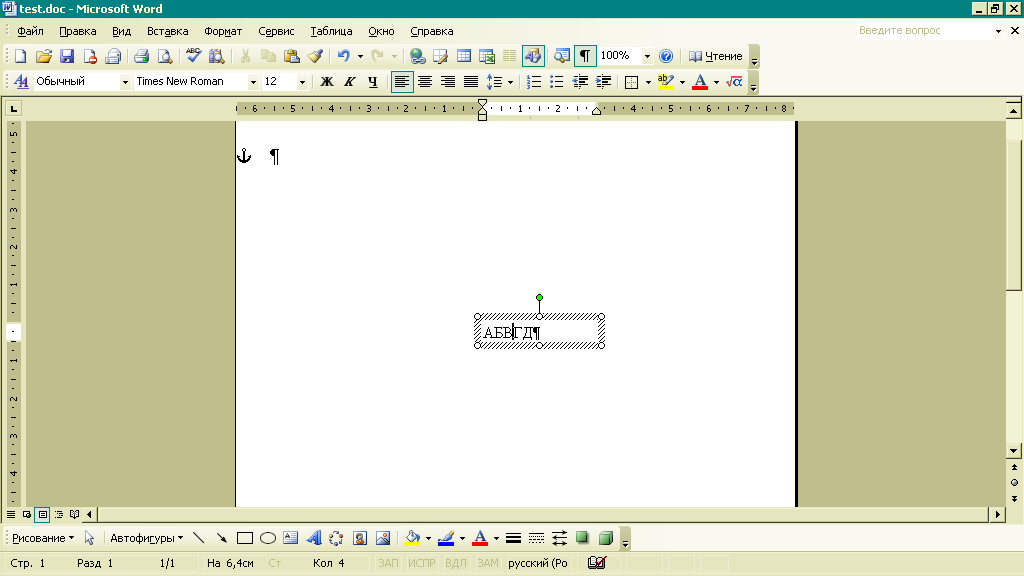
Task: Open the Автофигуры shapes button
Action: click(146, 538)
